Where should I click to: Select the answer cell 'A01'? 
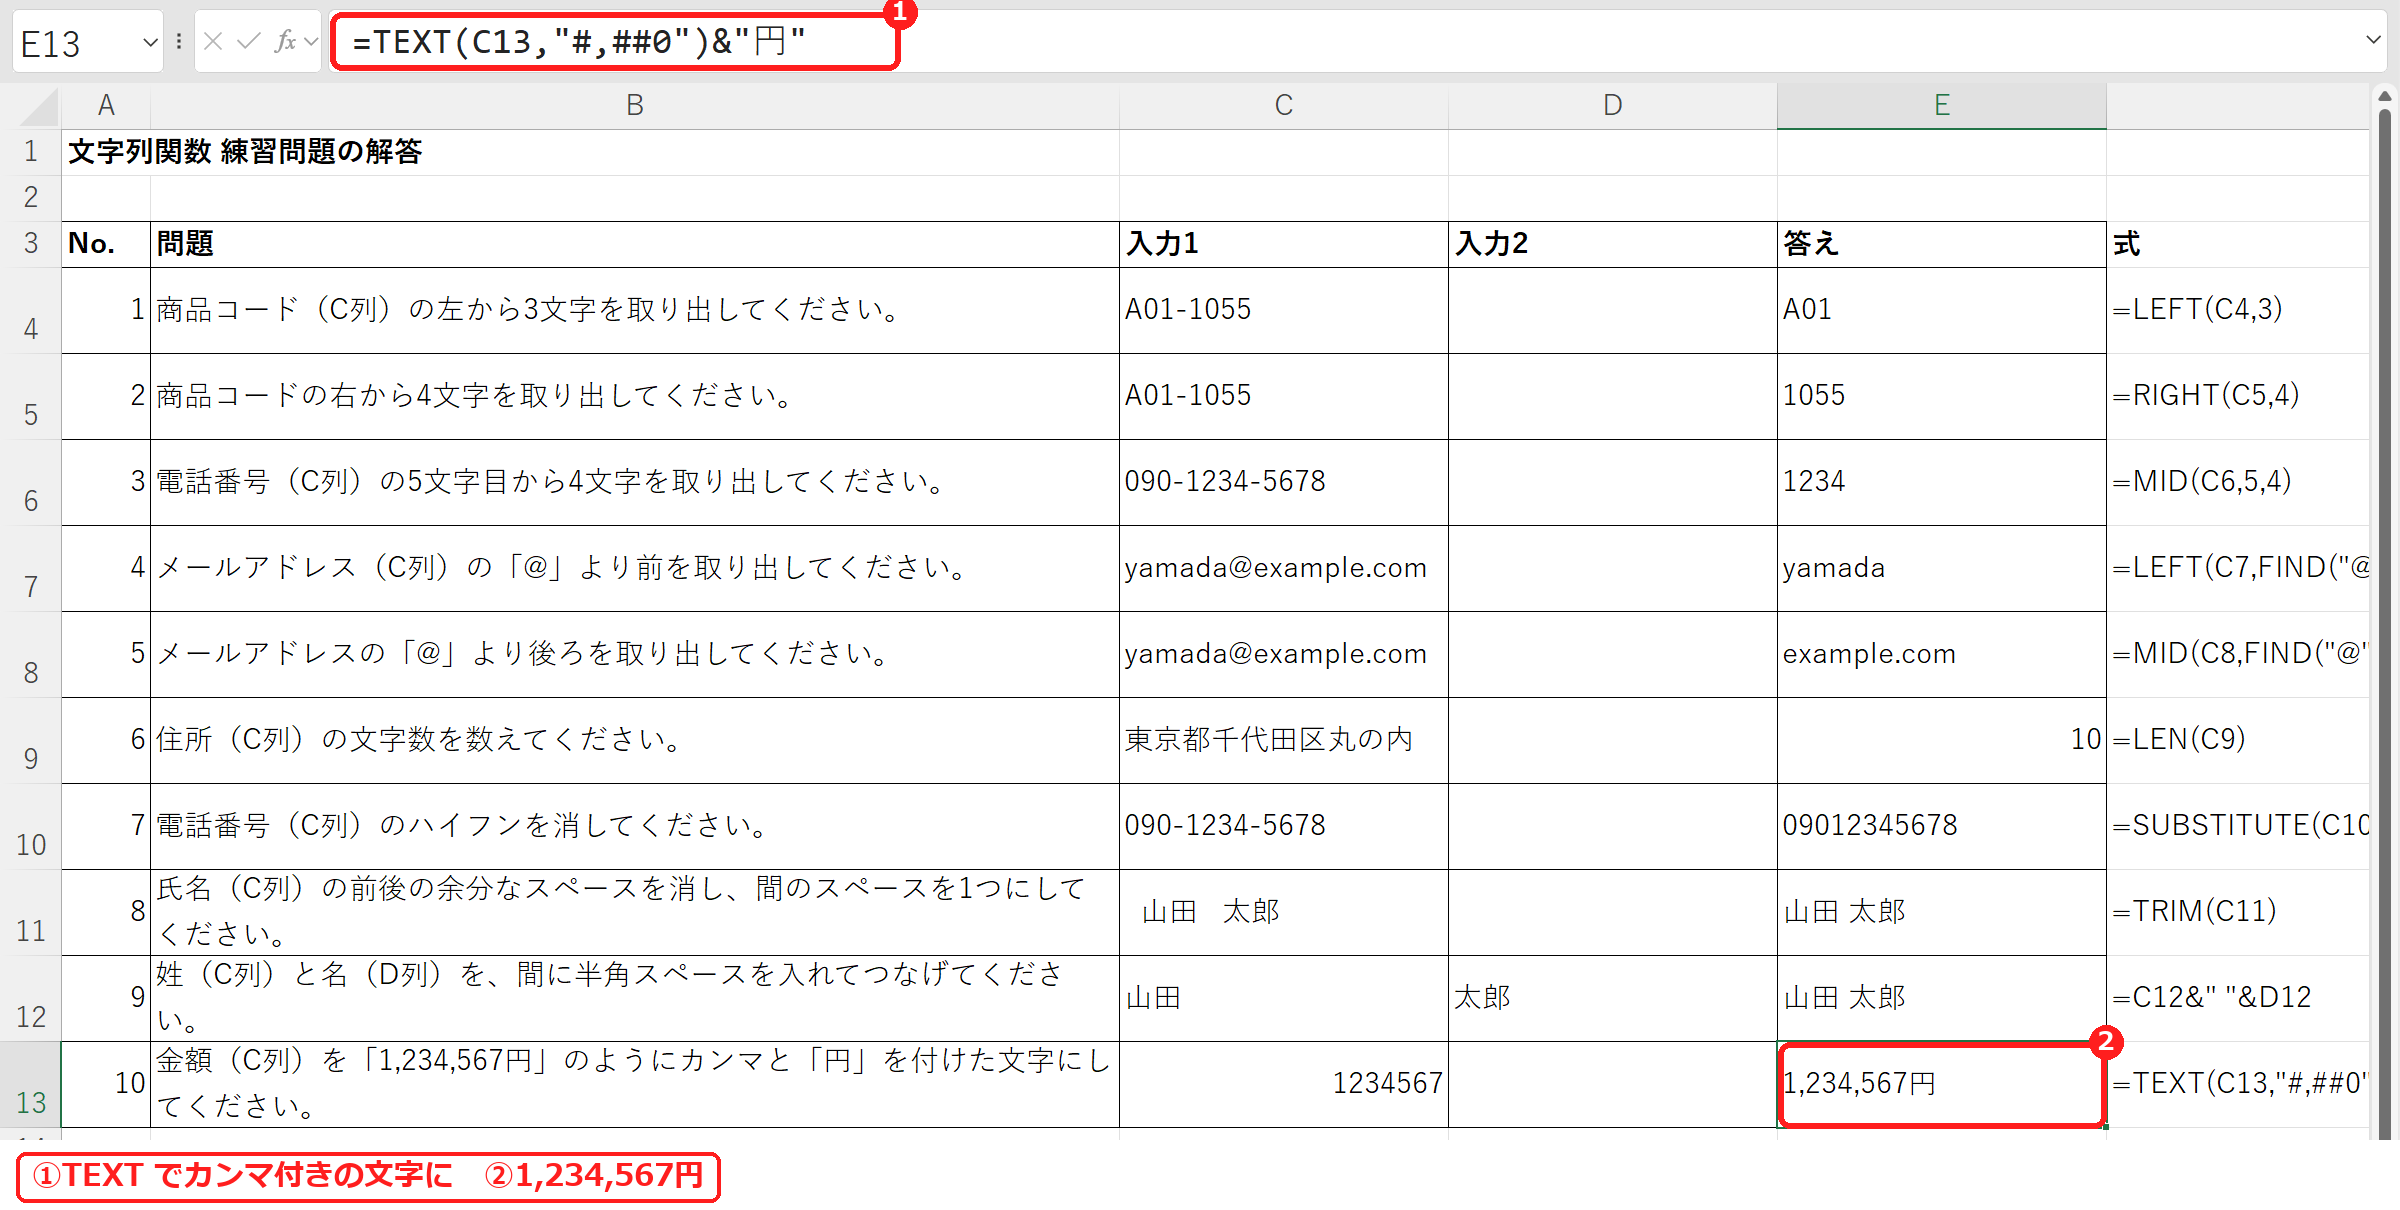pos(1942,310)
